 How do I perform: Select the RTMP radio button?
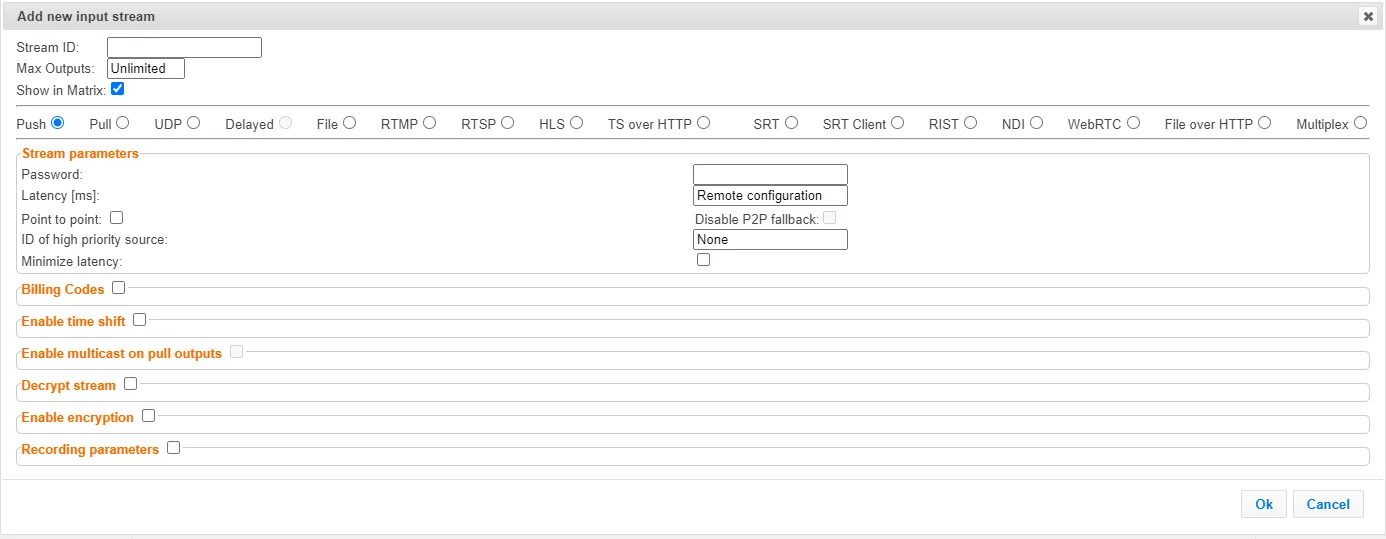click(429, 123)
